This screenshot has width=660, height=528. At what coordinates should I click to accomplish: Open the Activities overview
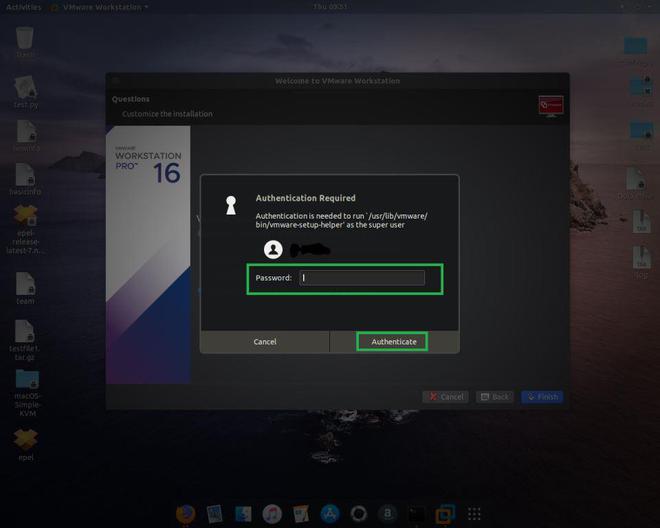pos(24,7)
